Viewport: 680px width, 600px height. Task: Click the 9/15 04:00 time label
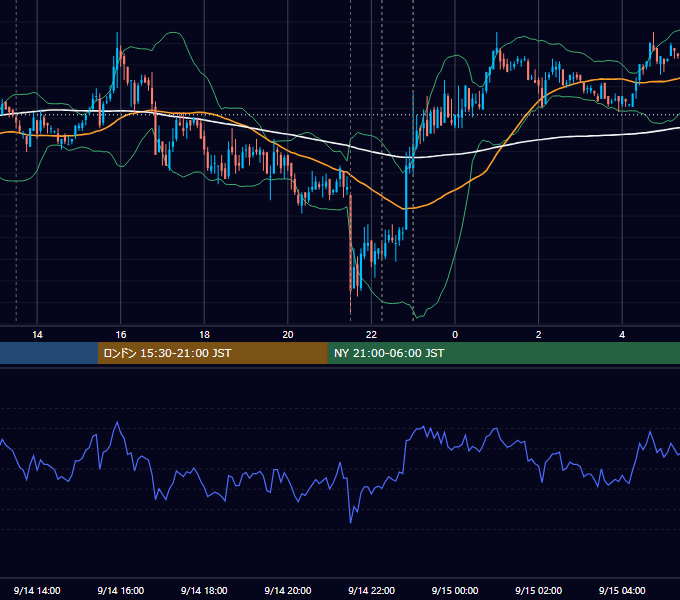click(622, 590)
